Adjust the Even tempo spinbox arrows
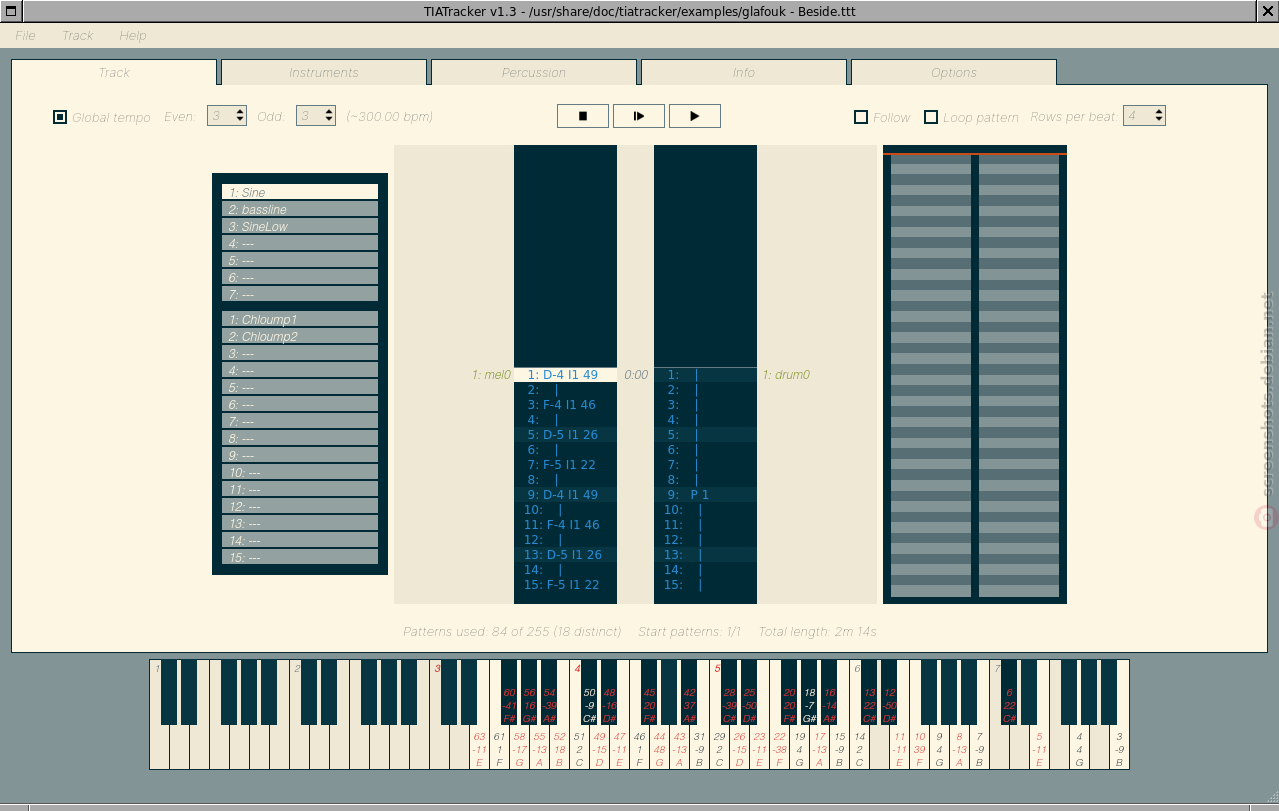The height and width of the screenshot is (811, 1279). [x=240, y=116]
